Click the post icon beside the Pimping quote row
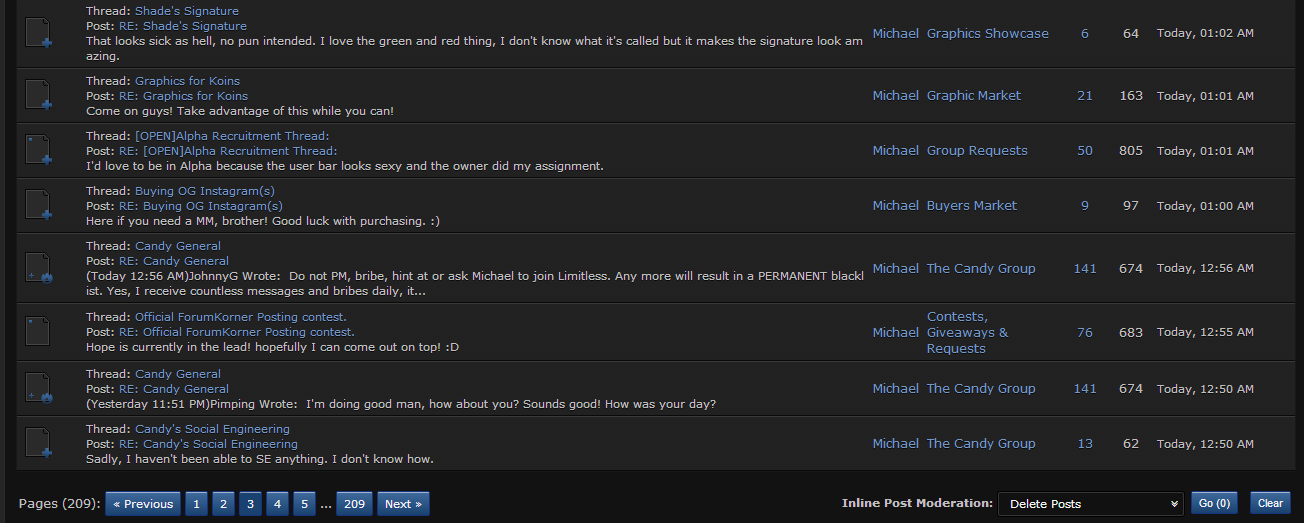The image size is (1304, 523). tap(38, 388)
